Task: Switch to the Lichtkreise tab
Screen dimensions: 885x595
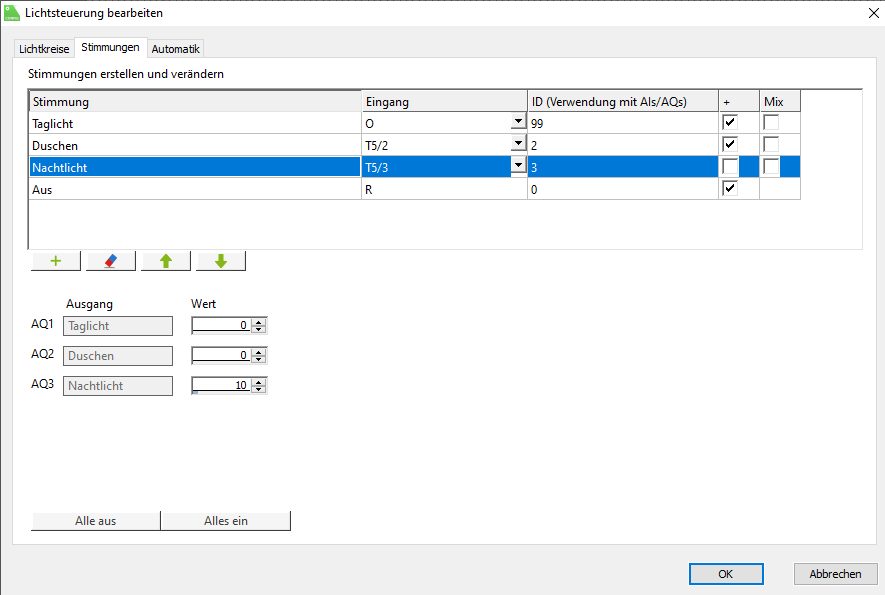Action: coord(44,49)
